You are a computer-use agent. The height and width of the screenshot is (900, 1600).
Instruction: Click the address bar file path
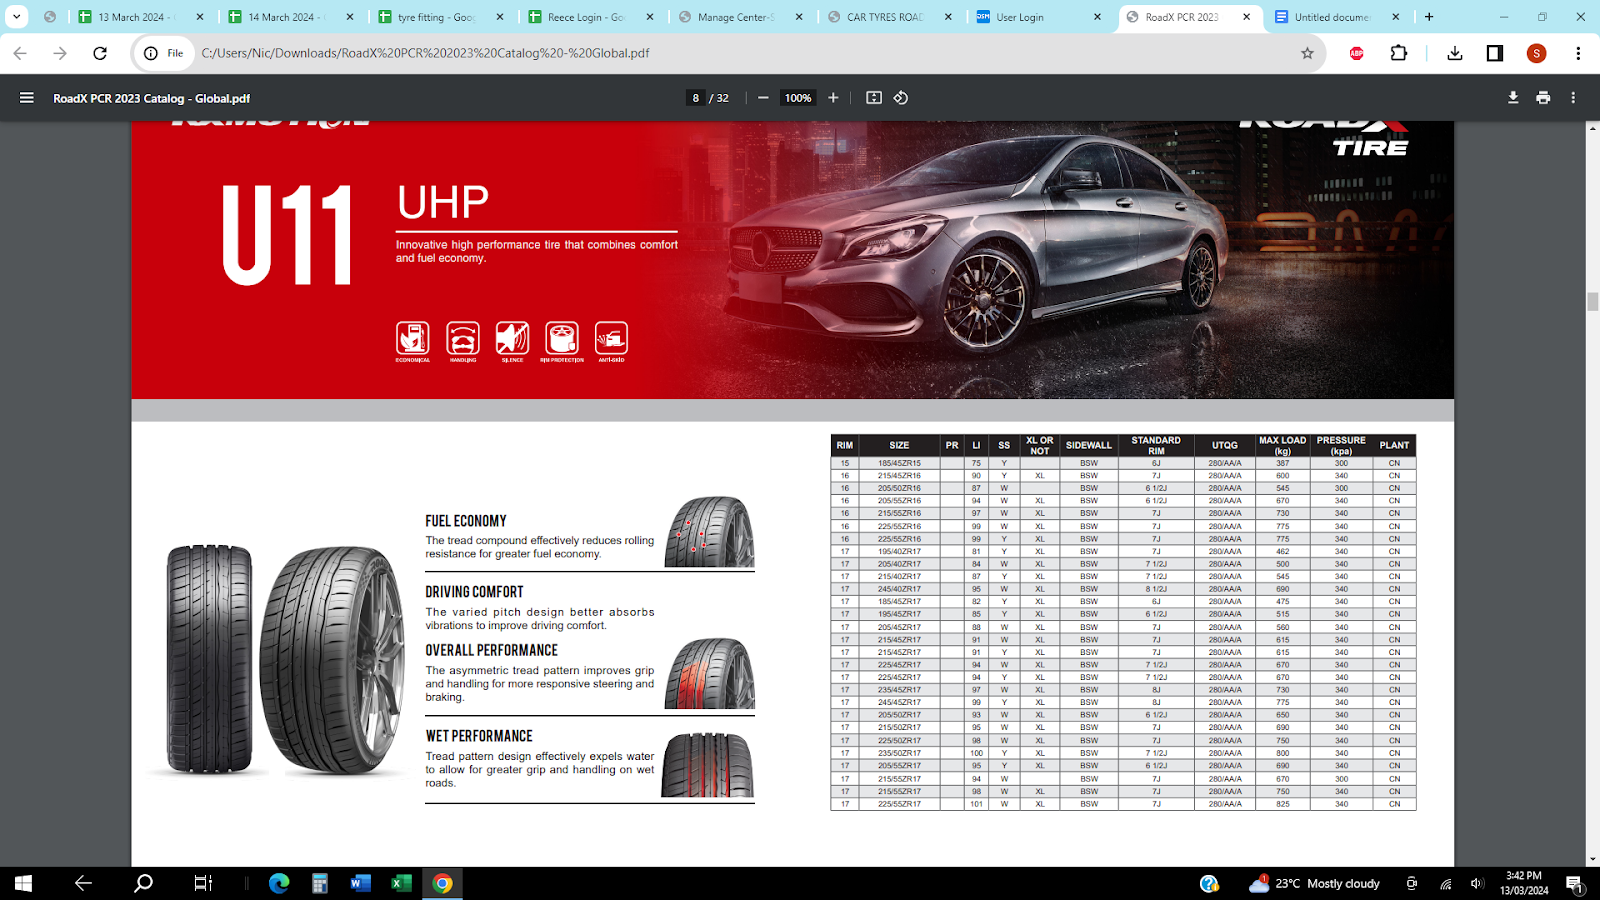pos(426,53)
